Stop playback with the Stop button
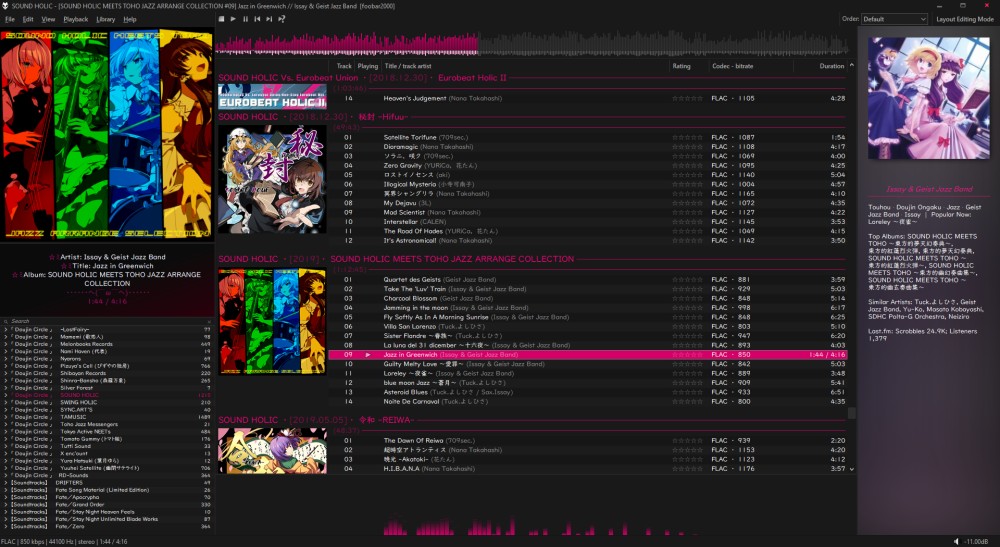 (x=221, y=19)
